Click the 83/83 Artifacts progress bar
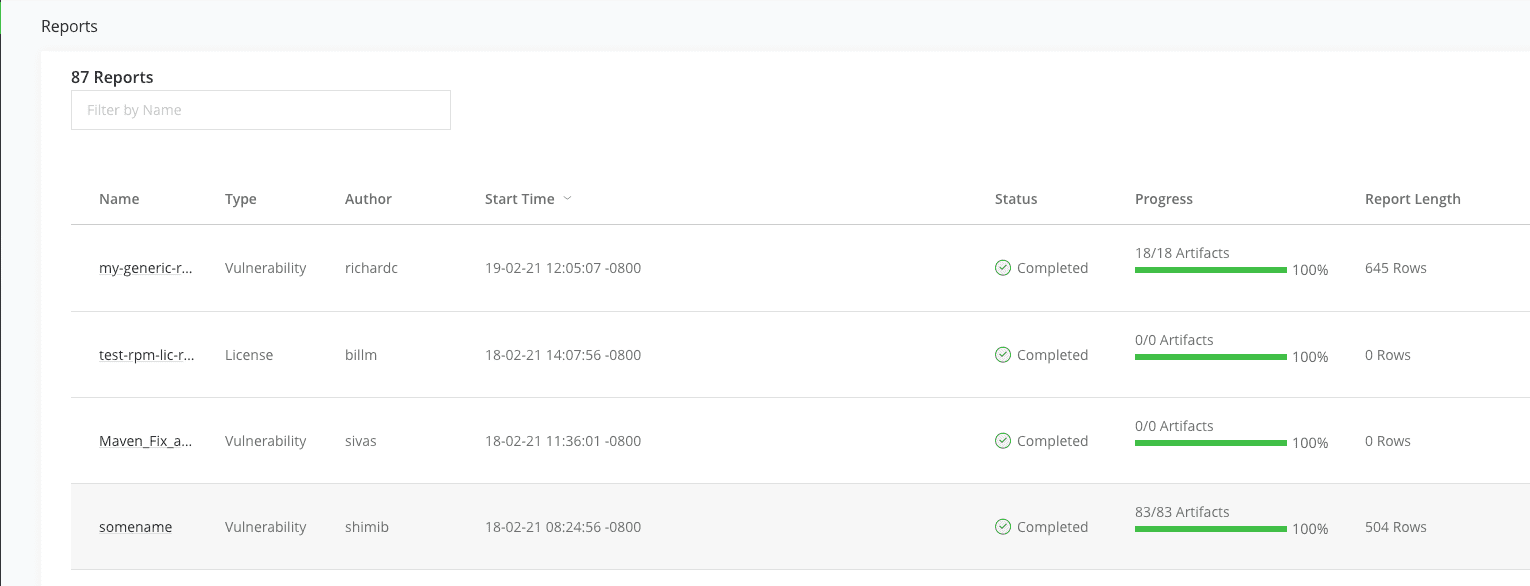Viewport: 1530px width, 586px height. click(1210, 529)
